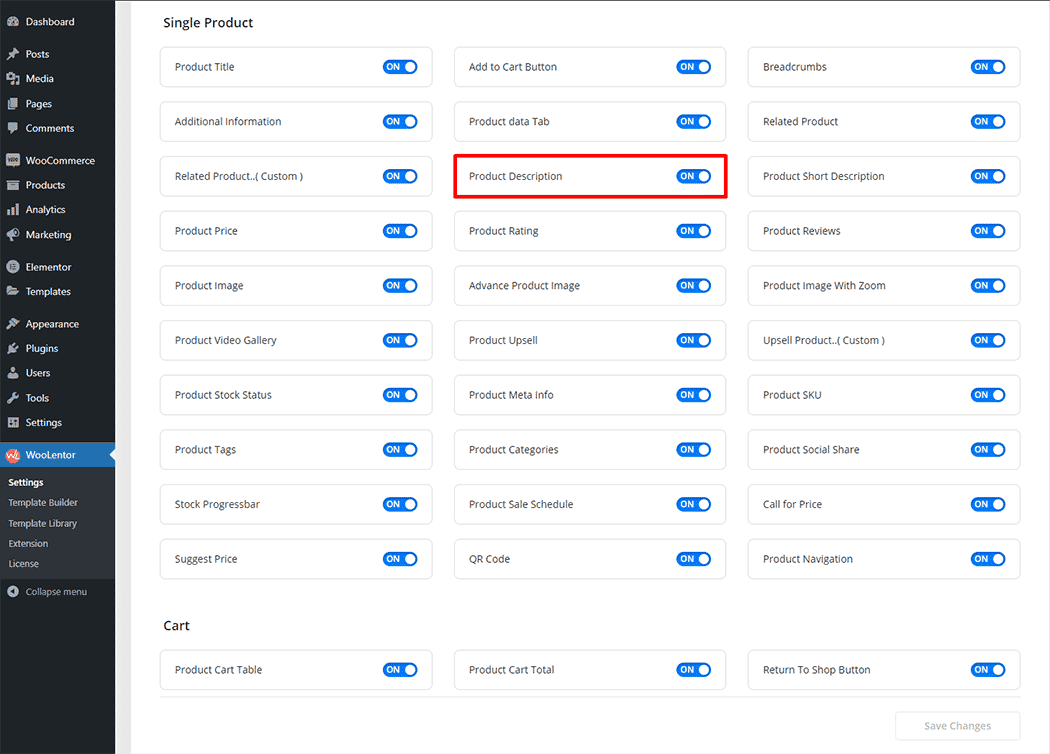1050x754 pixels.
Task: Disable the Product Description toggle
Action: point(693,176)
